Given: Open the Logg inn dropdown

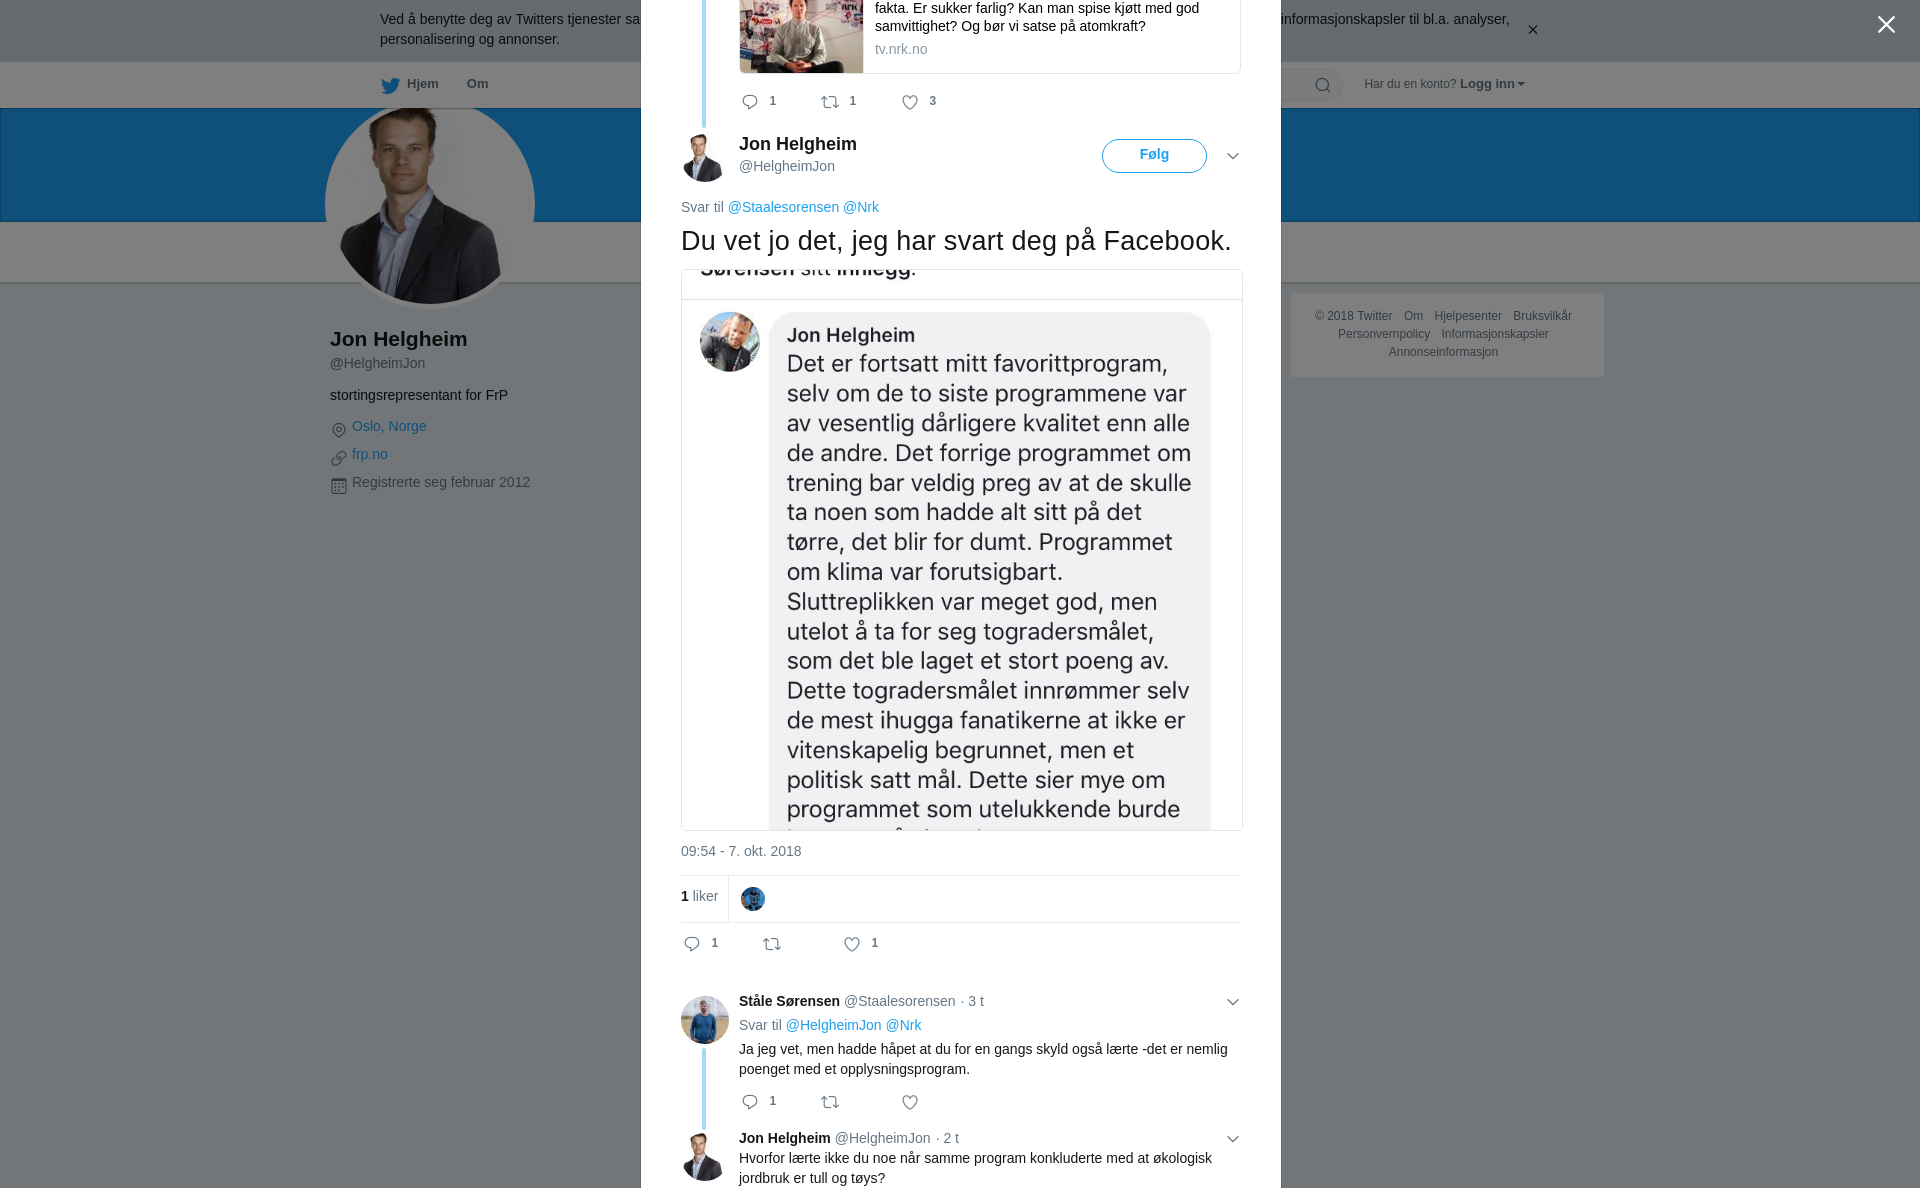Looking at the screenshot, I should pos(1492,84).
